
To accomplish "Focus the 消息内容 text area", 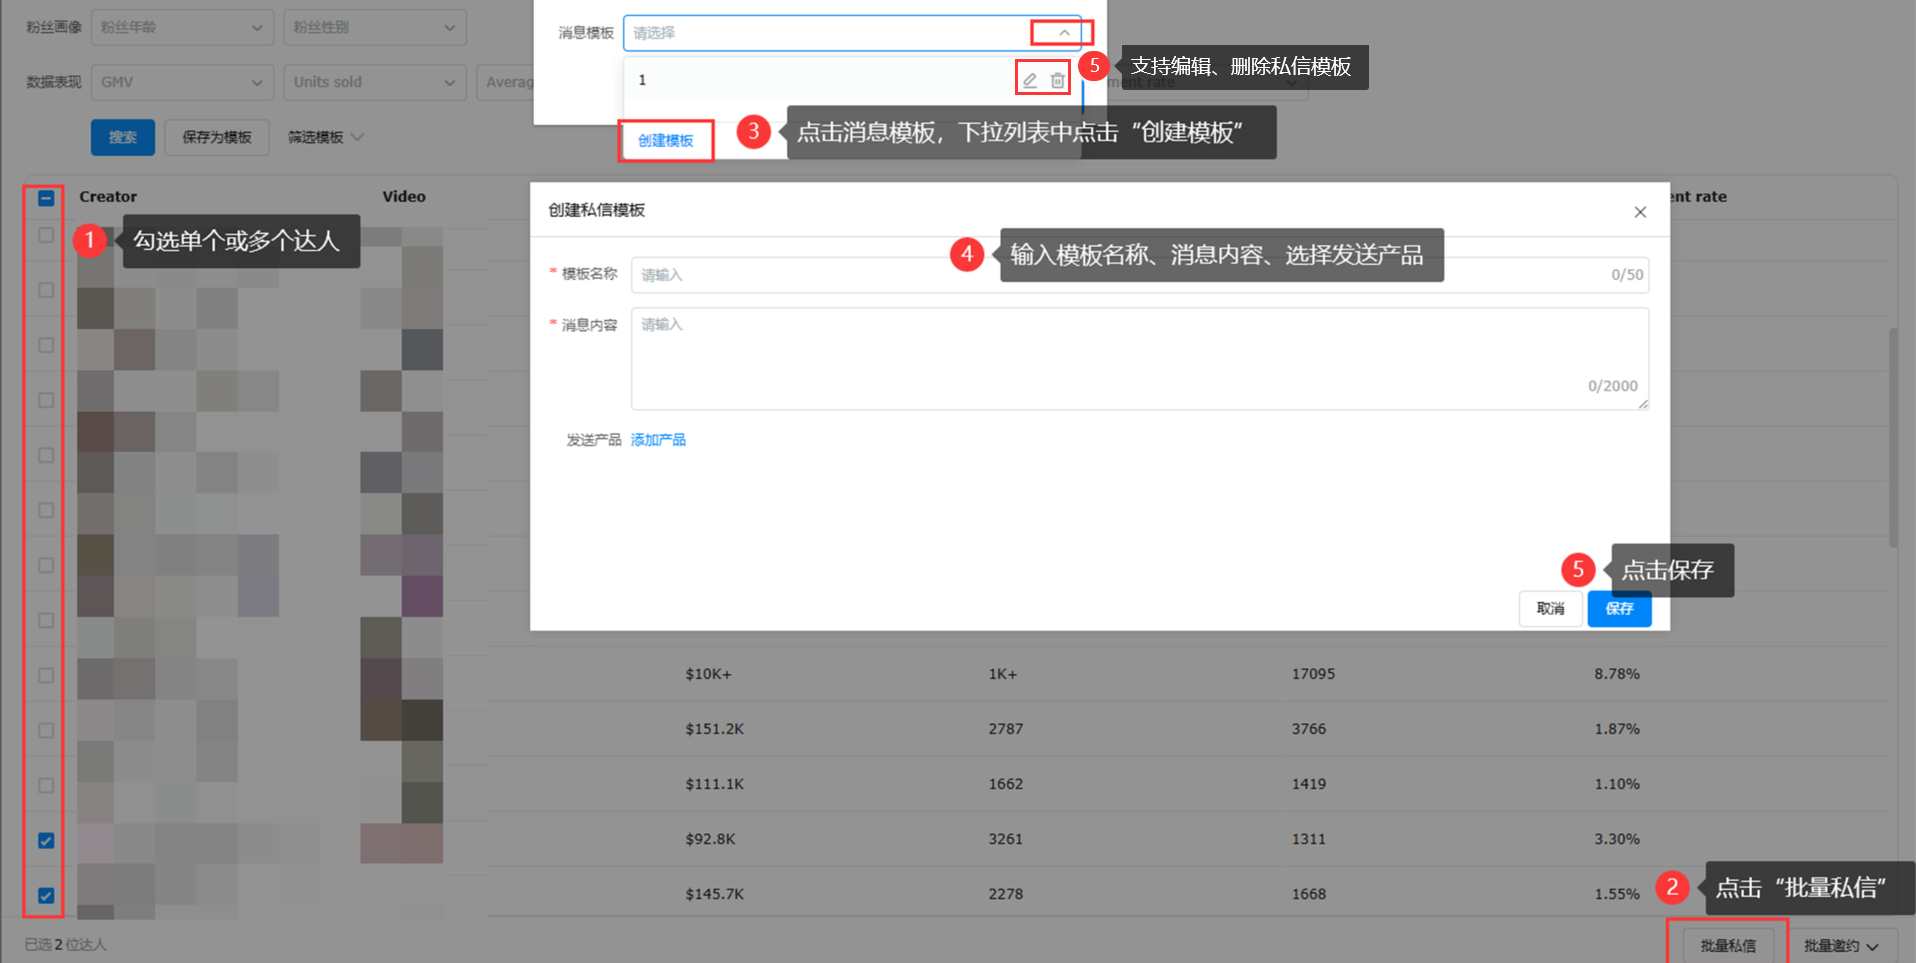I will coord(1140,359).
